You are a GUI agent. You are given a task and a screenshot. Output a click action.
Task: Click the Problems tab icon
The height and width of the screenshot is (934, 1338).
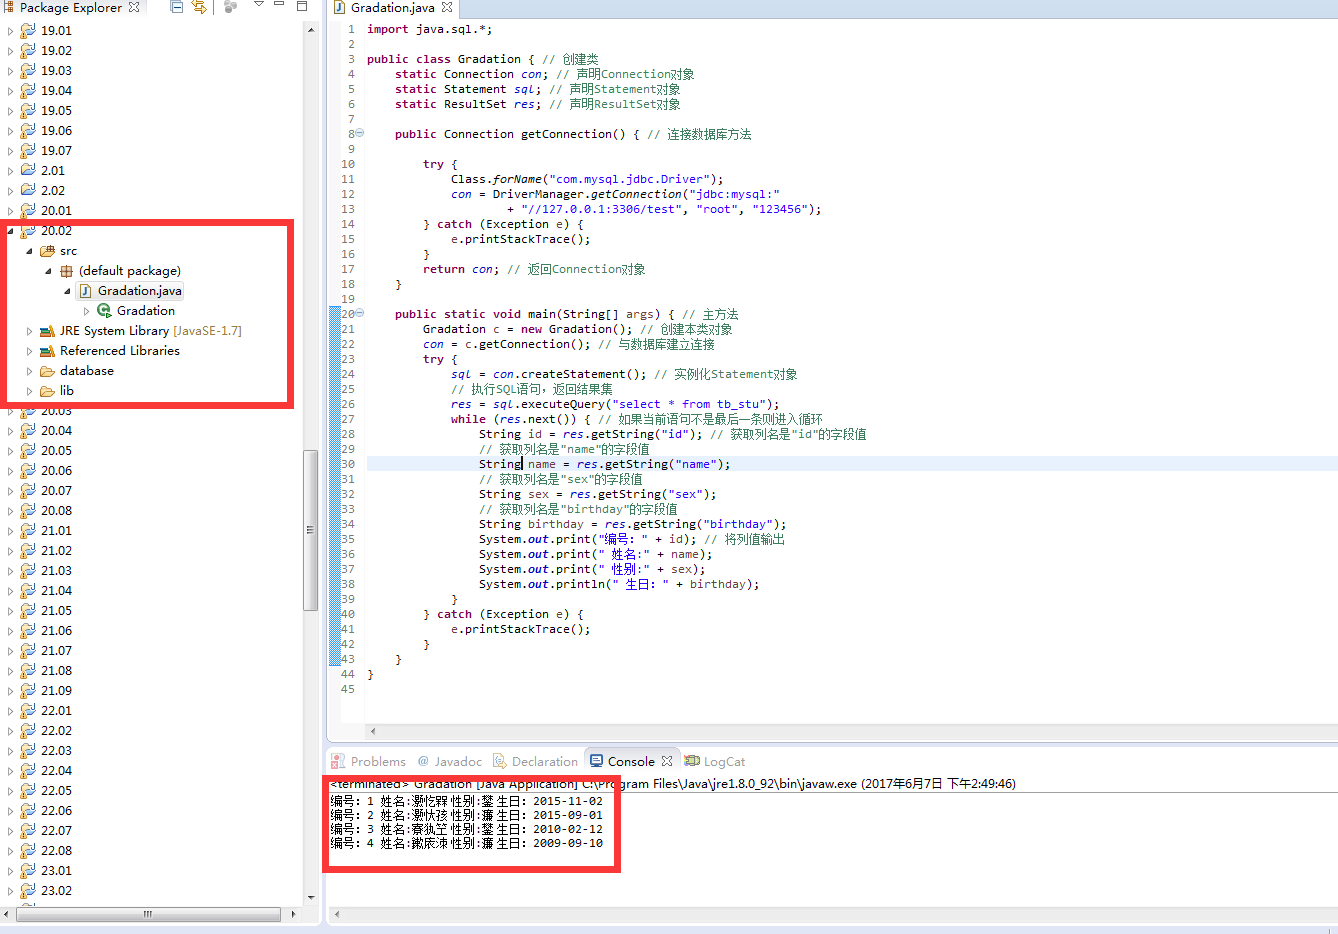(x=338, y=761)
